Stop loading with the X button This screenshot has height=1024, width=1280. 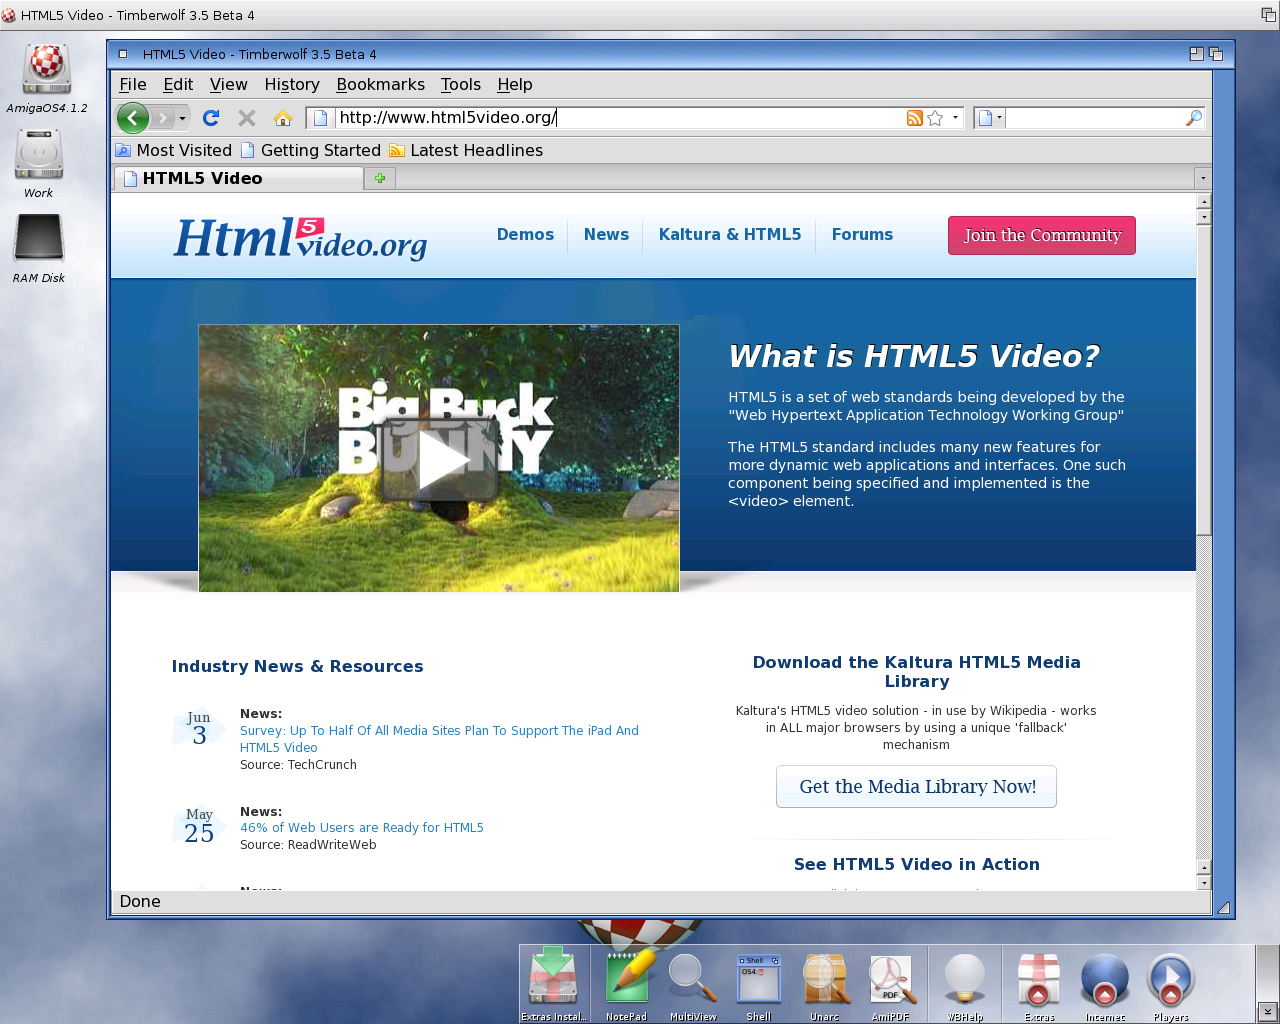tap(247, 118)
